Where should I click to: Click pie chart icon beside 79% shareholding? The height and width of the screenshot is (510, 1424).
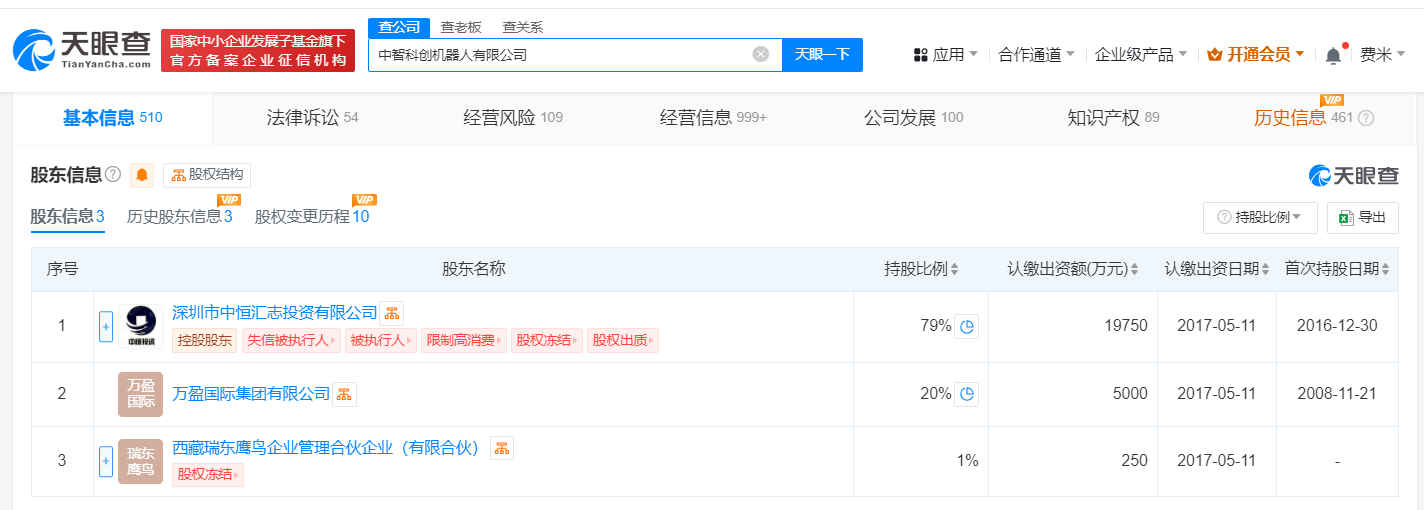(966, 326)
